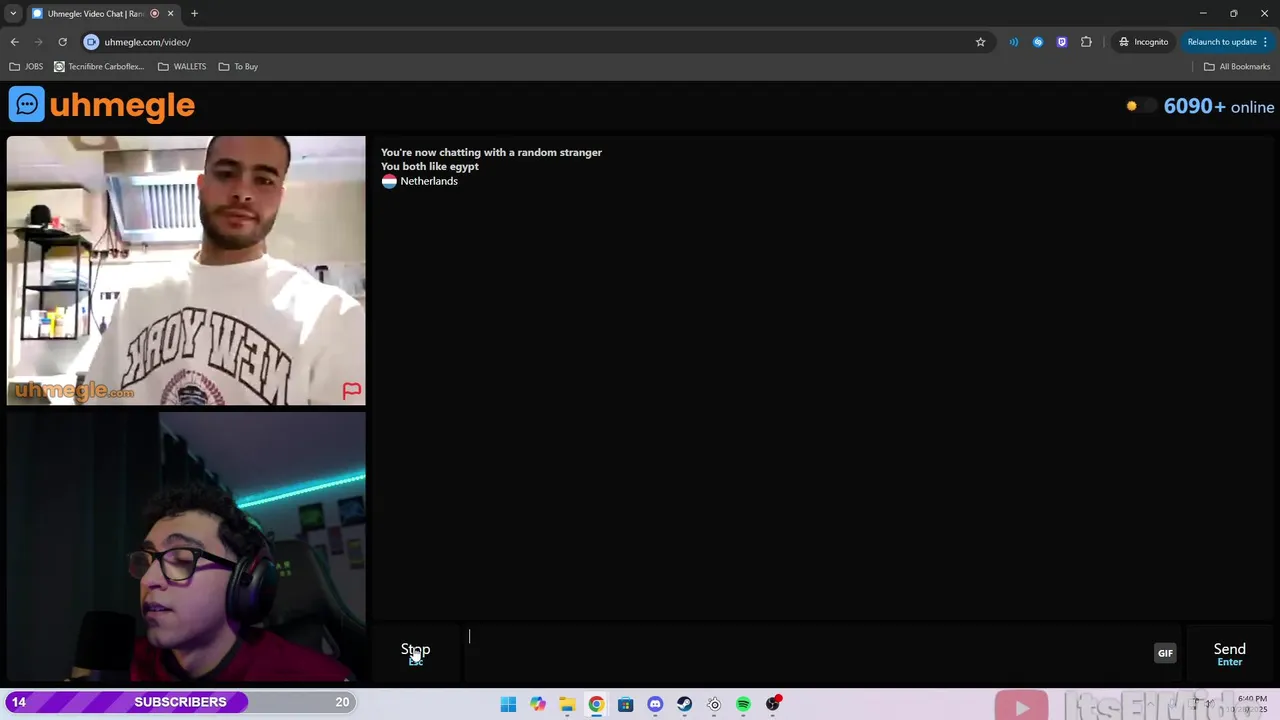1280x720 pixels.
Task: Open Microsoft Store from the taskbar
Action: (626, 704)
